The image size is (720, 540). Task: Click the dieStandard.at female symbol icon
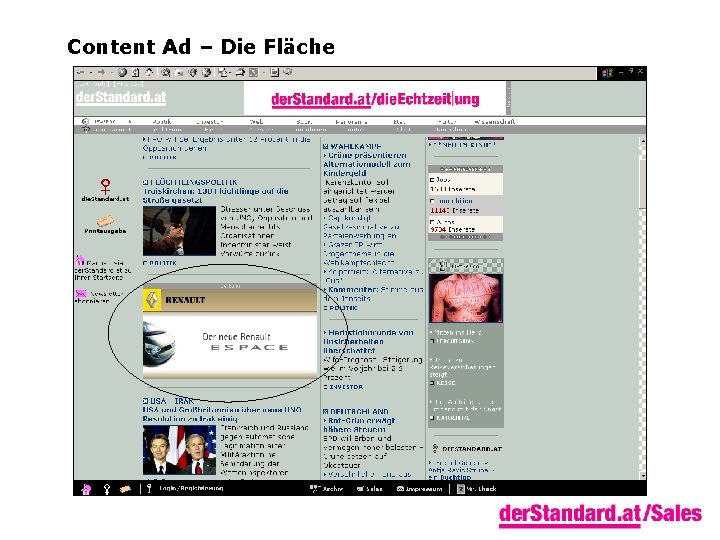tap(106, 186)
